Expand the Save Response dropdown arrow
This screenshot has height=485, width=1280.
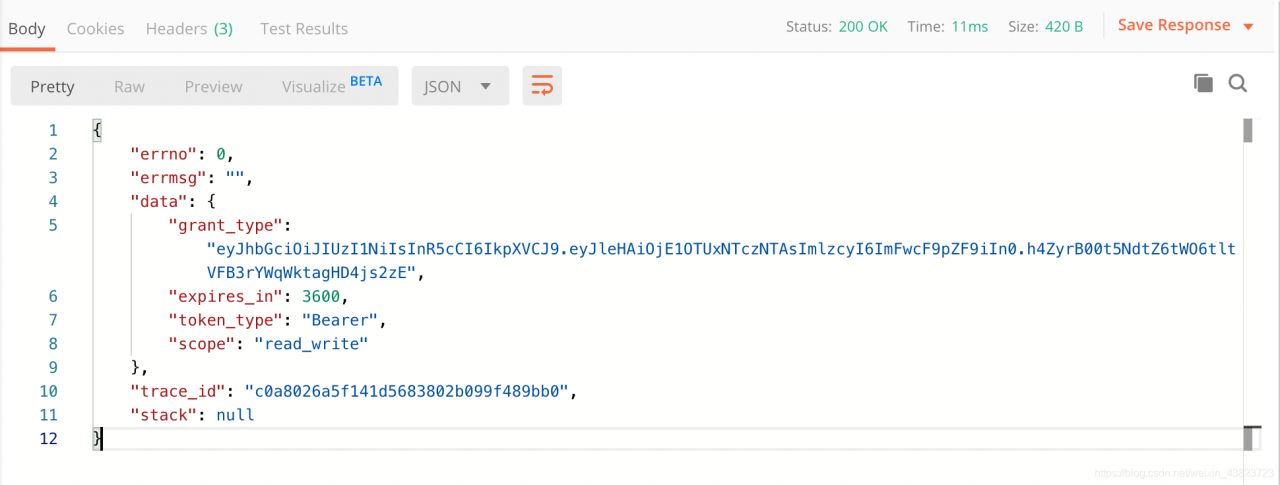click(x=1248, y=26)
